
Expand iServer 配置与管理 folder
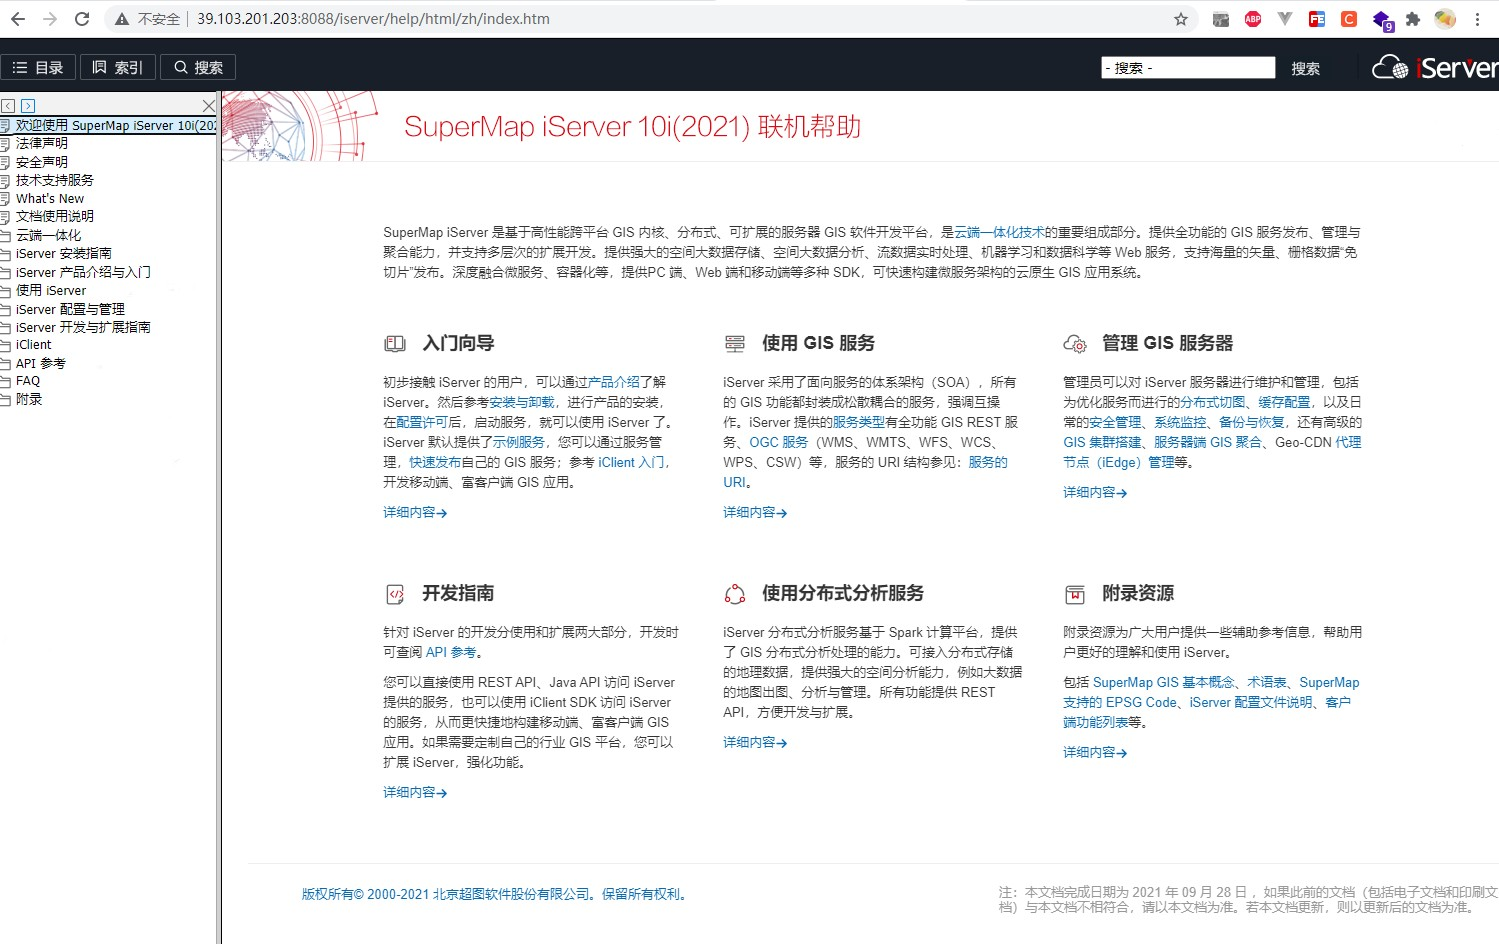tap(70, 309)
